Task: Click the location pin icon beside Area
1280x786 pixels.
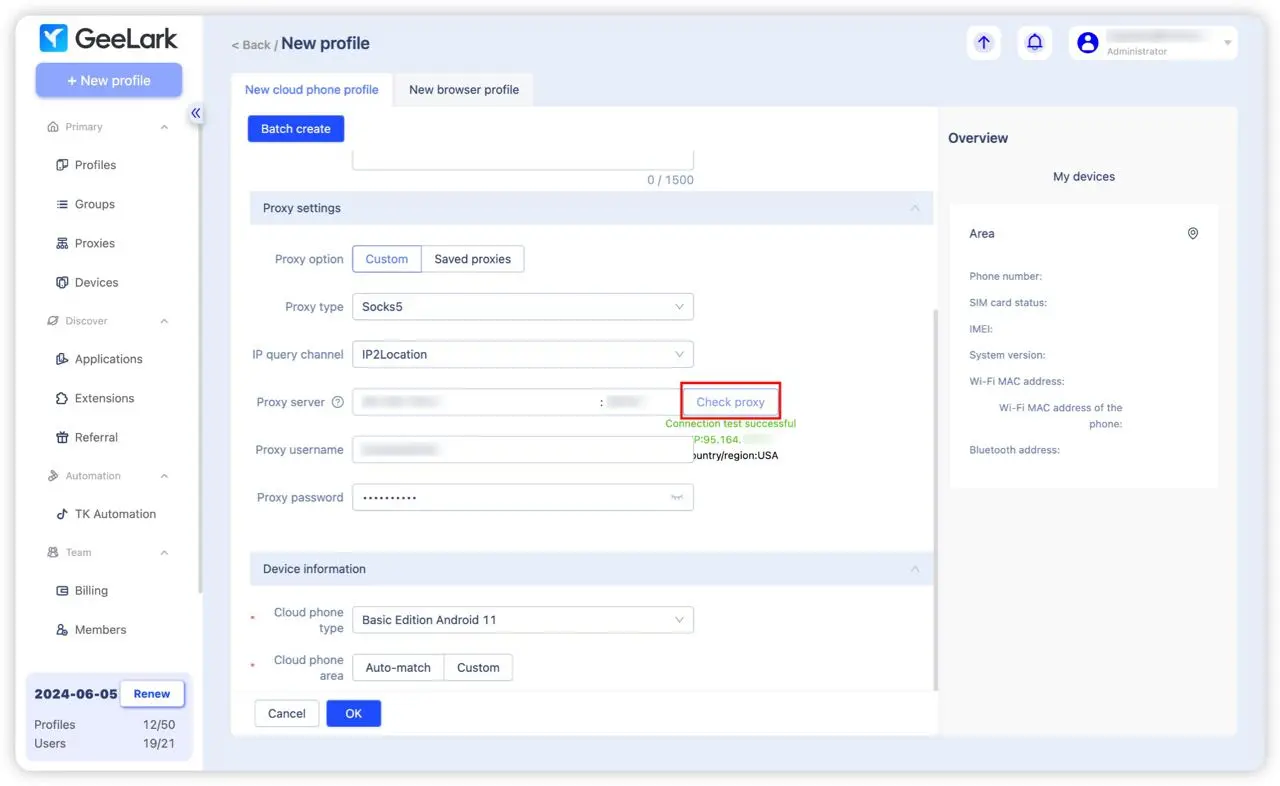Action: [1192, 234]
